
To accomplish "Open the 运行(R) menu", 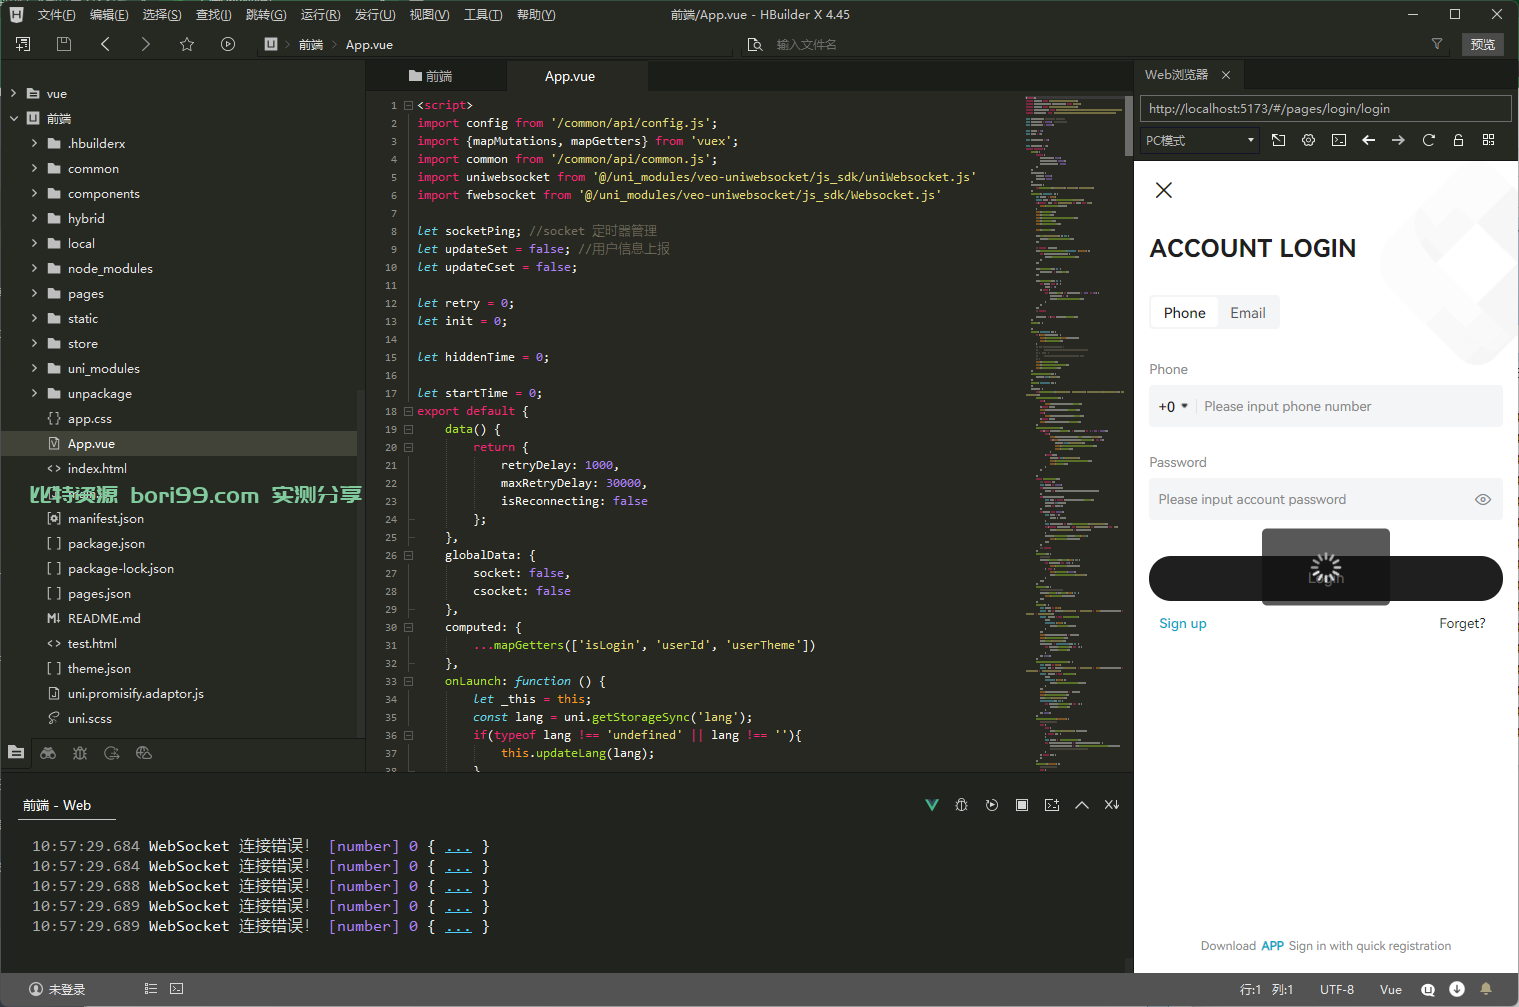I will tap(320, 15).
